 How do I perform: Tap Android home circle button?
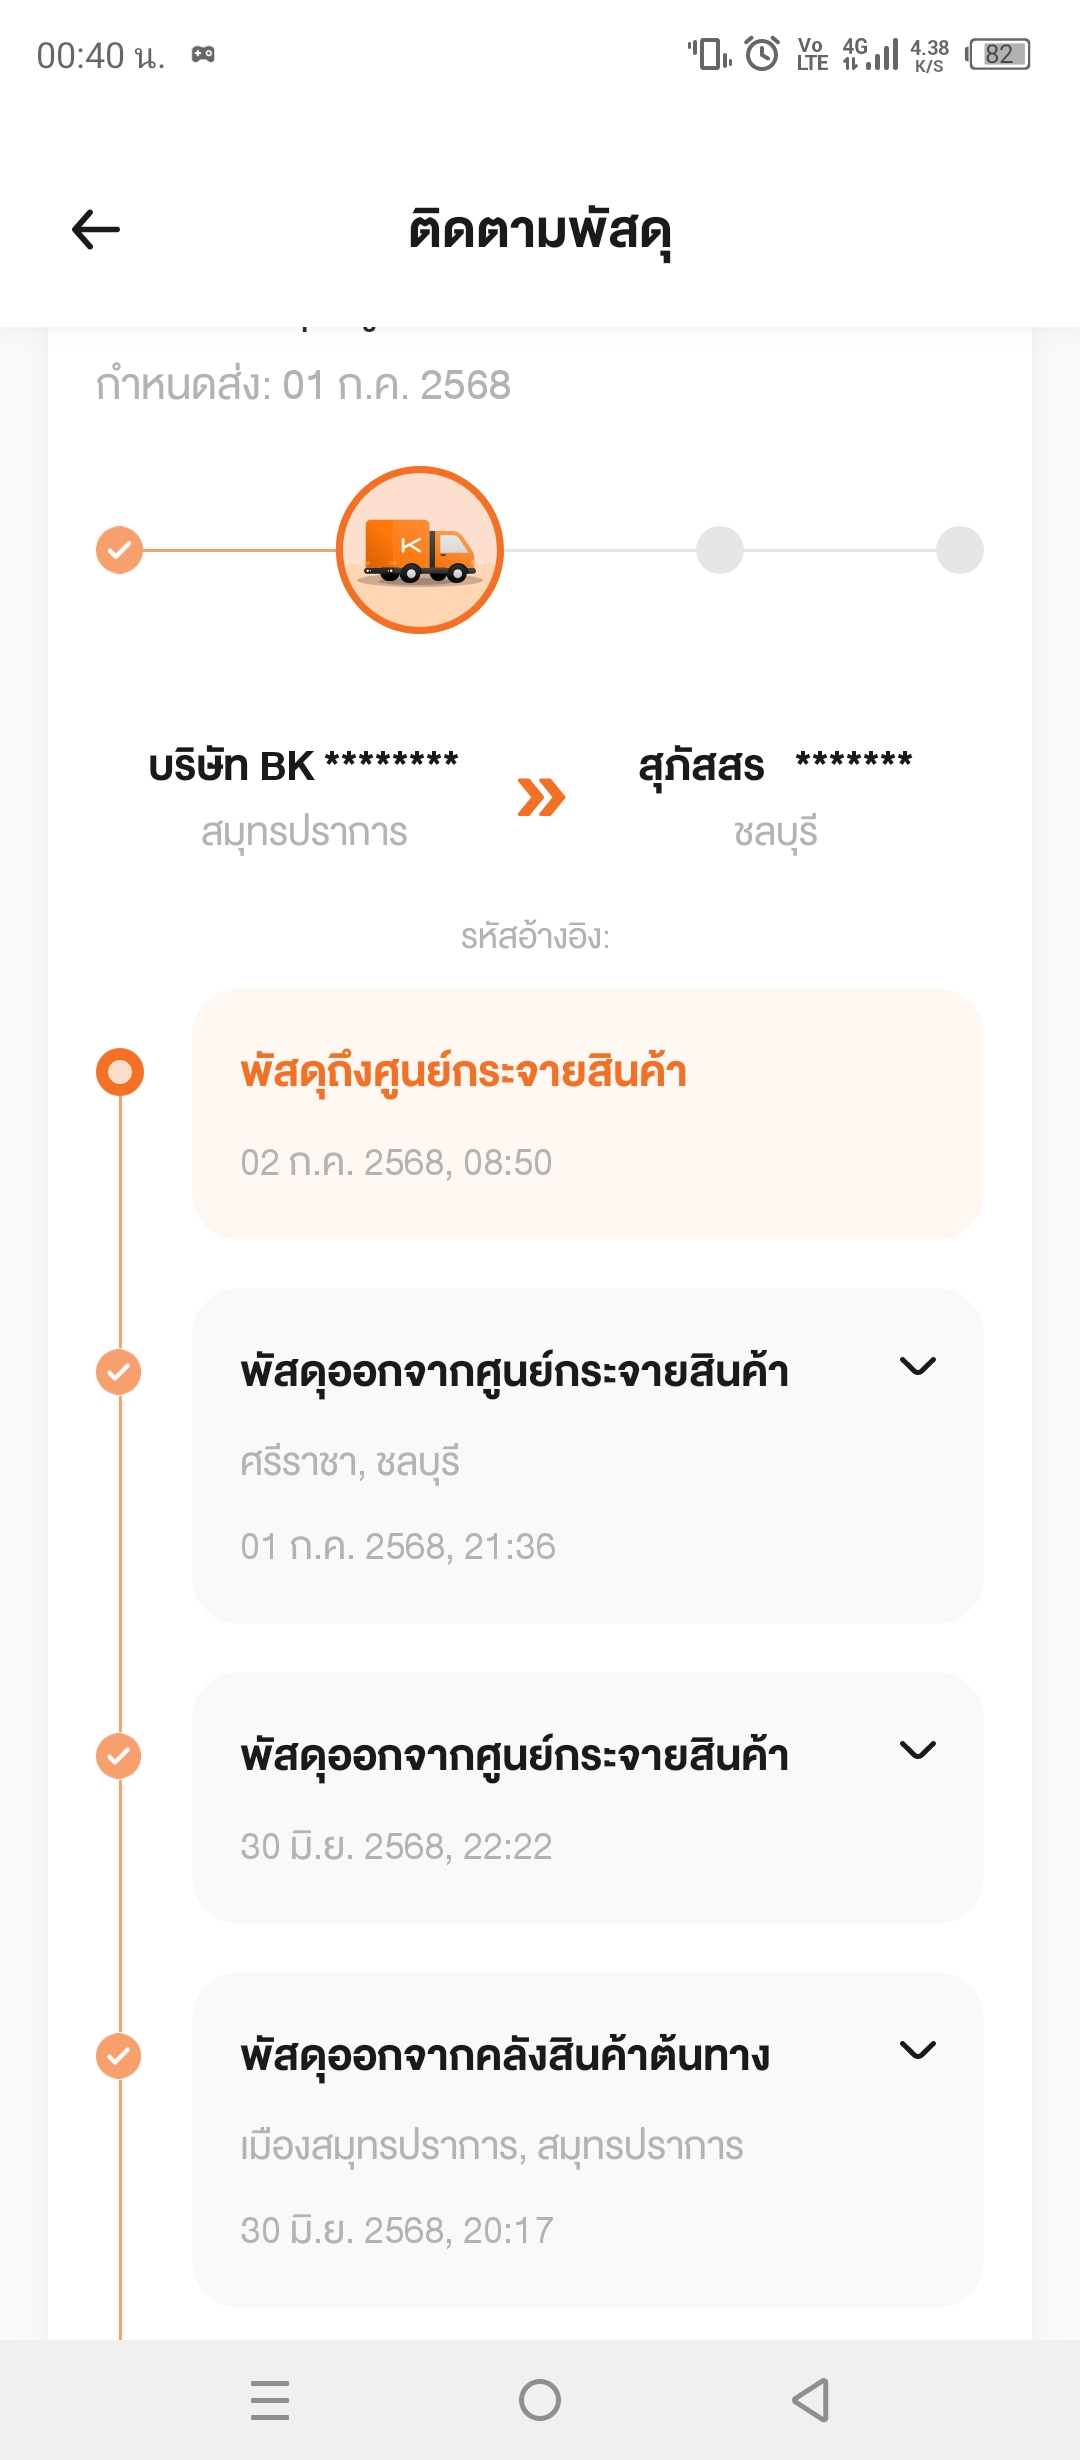tap(540, 2400)
